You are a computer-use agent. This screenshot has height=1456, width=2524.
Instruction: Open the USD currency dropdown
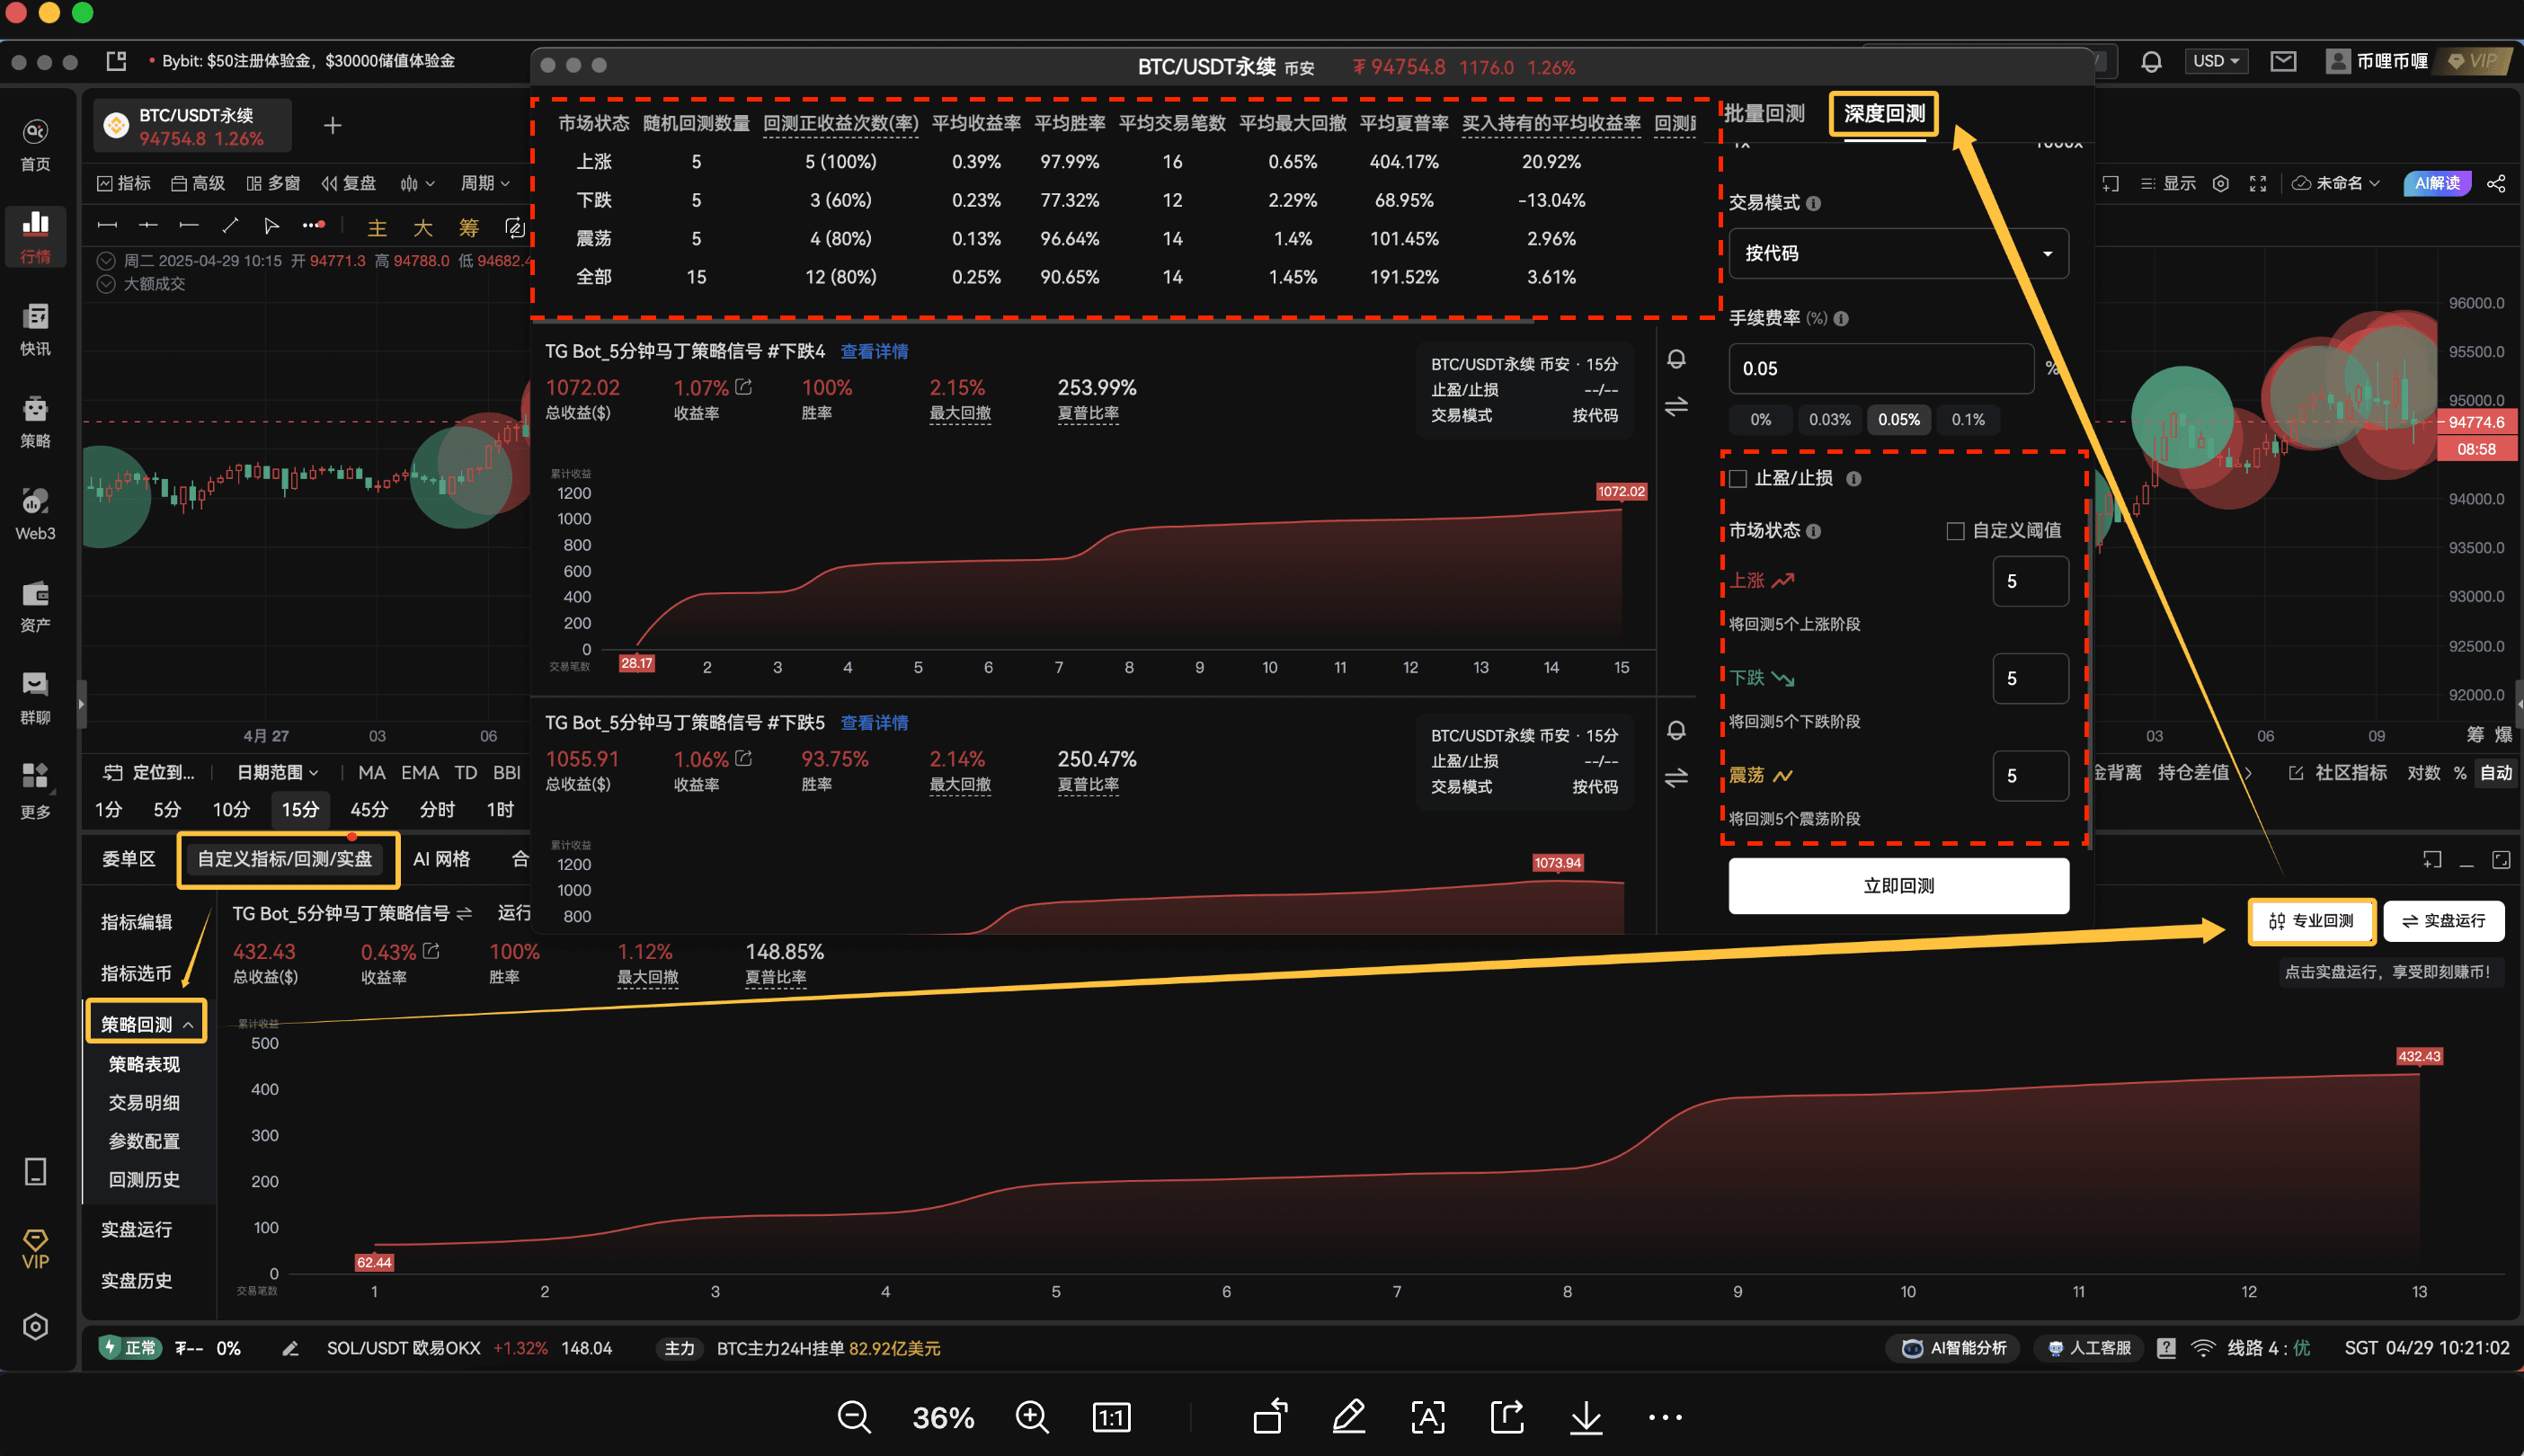(x=2215, y=61)
